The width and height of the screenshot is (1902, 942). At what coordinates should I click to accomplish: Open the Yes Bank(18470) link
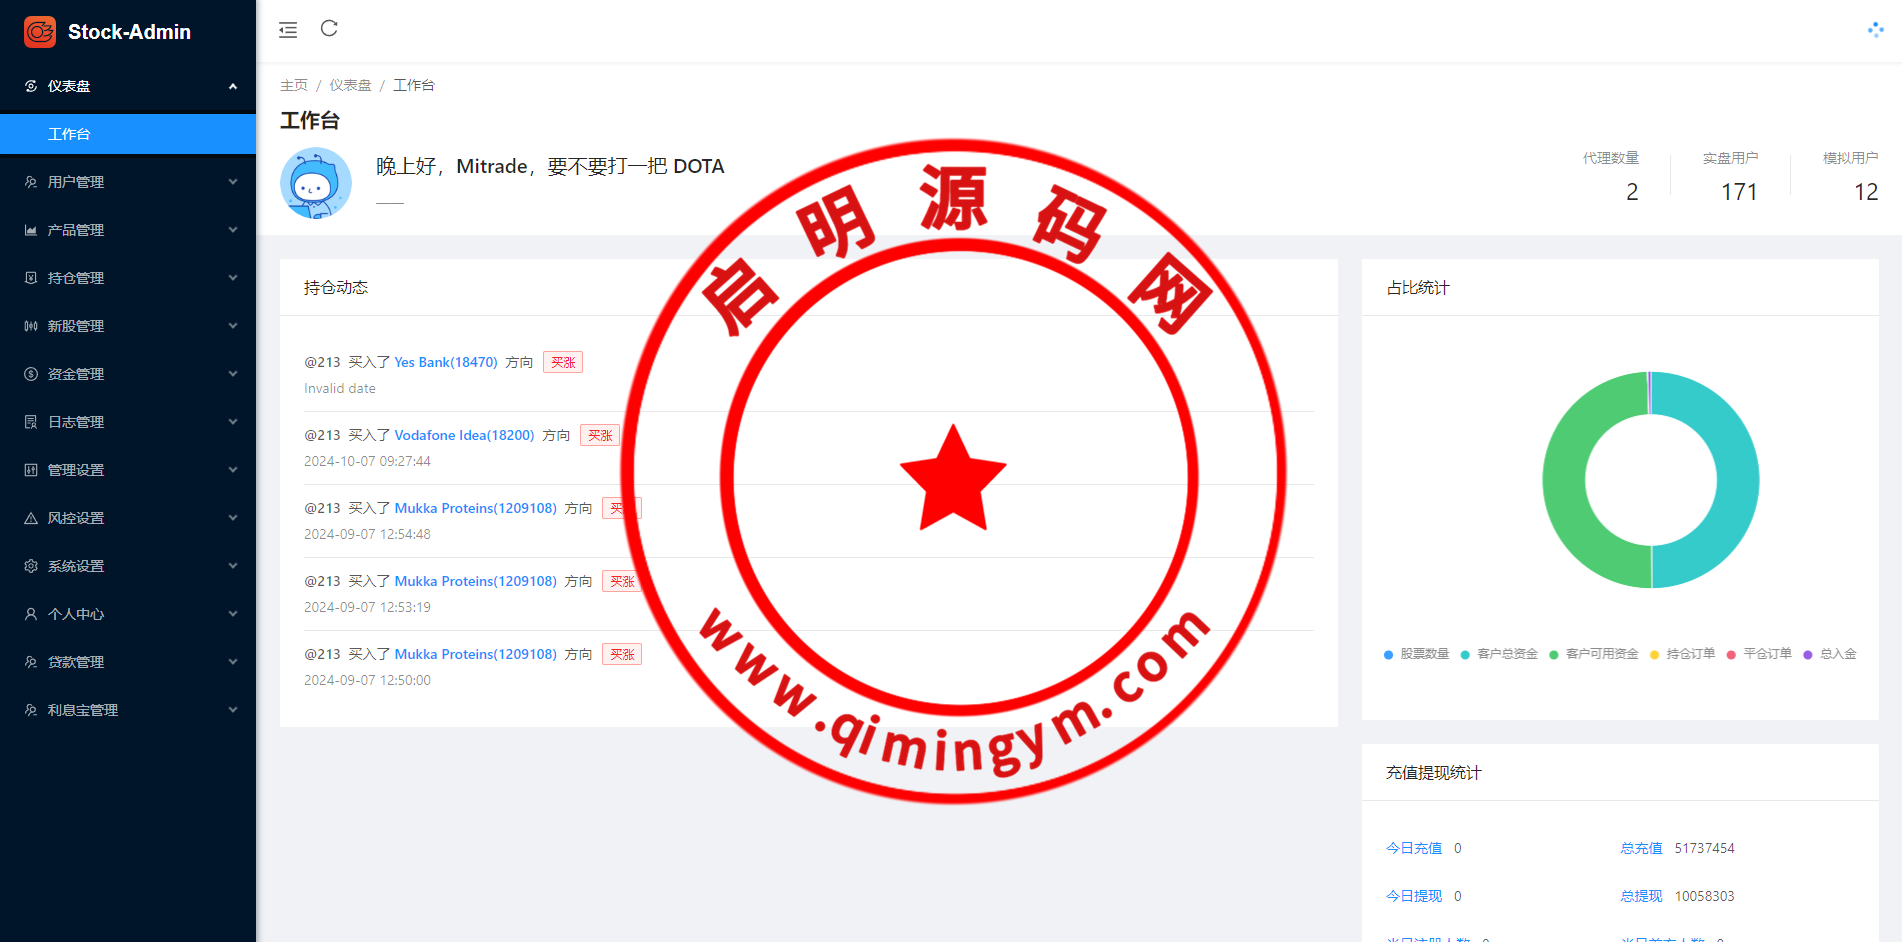pos(445,362)
